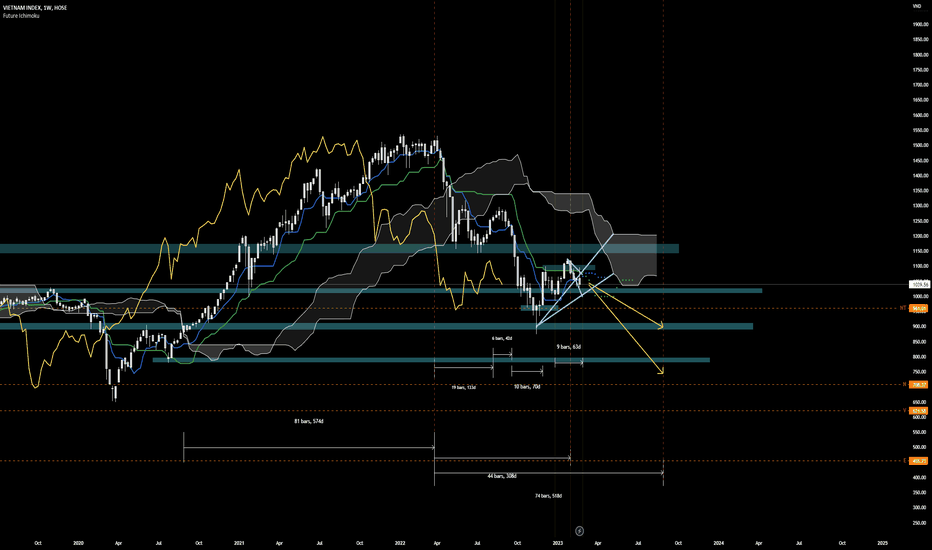
Task: Select the '74 bars, 518d' range label
Action: (x=548, y=495)
